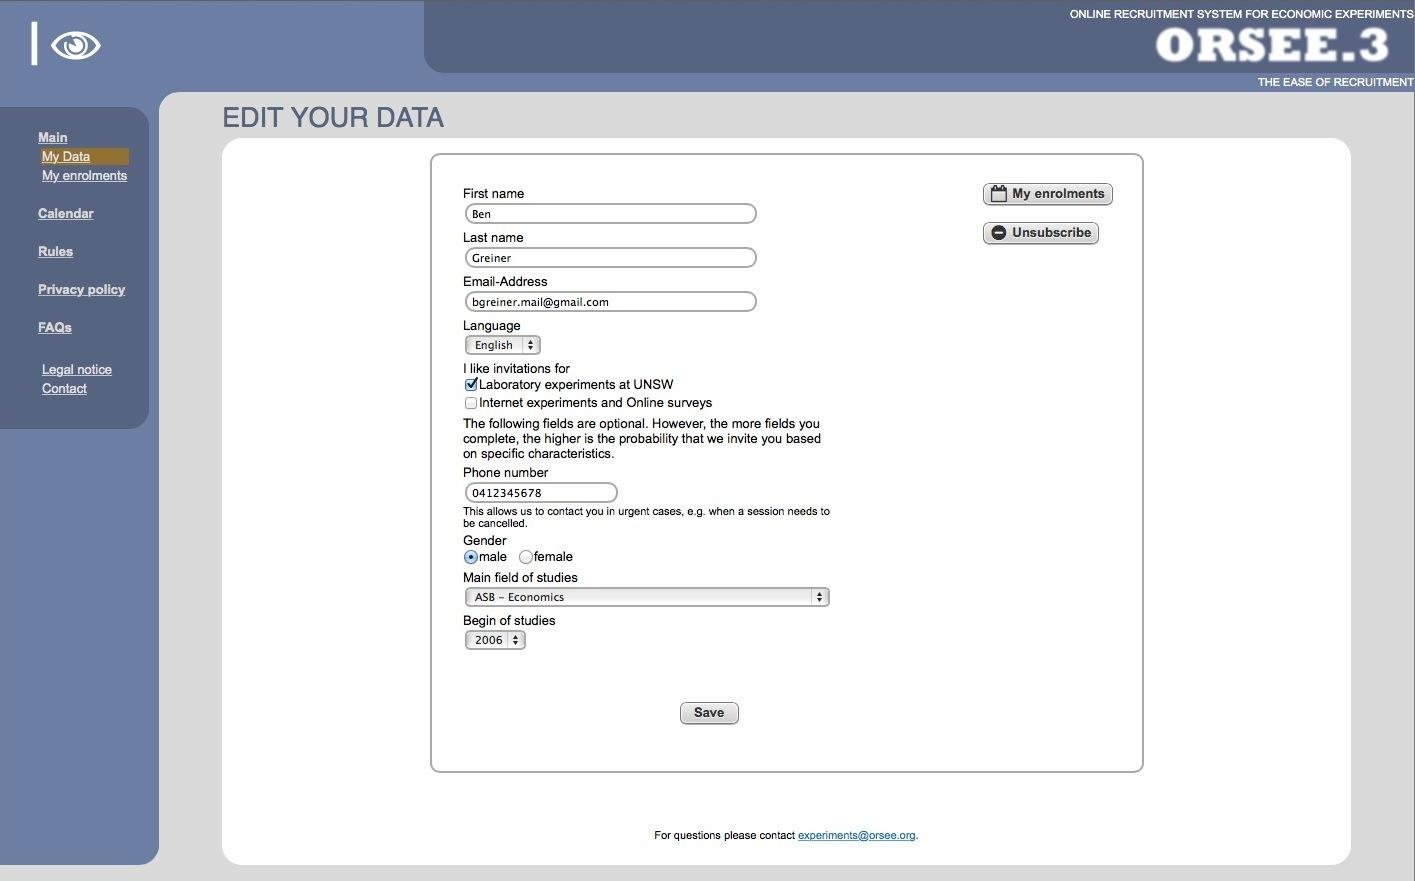Open the Privacy policy page

[x=81, y=289]
